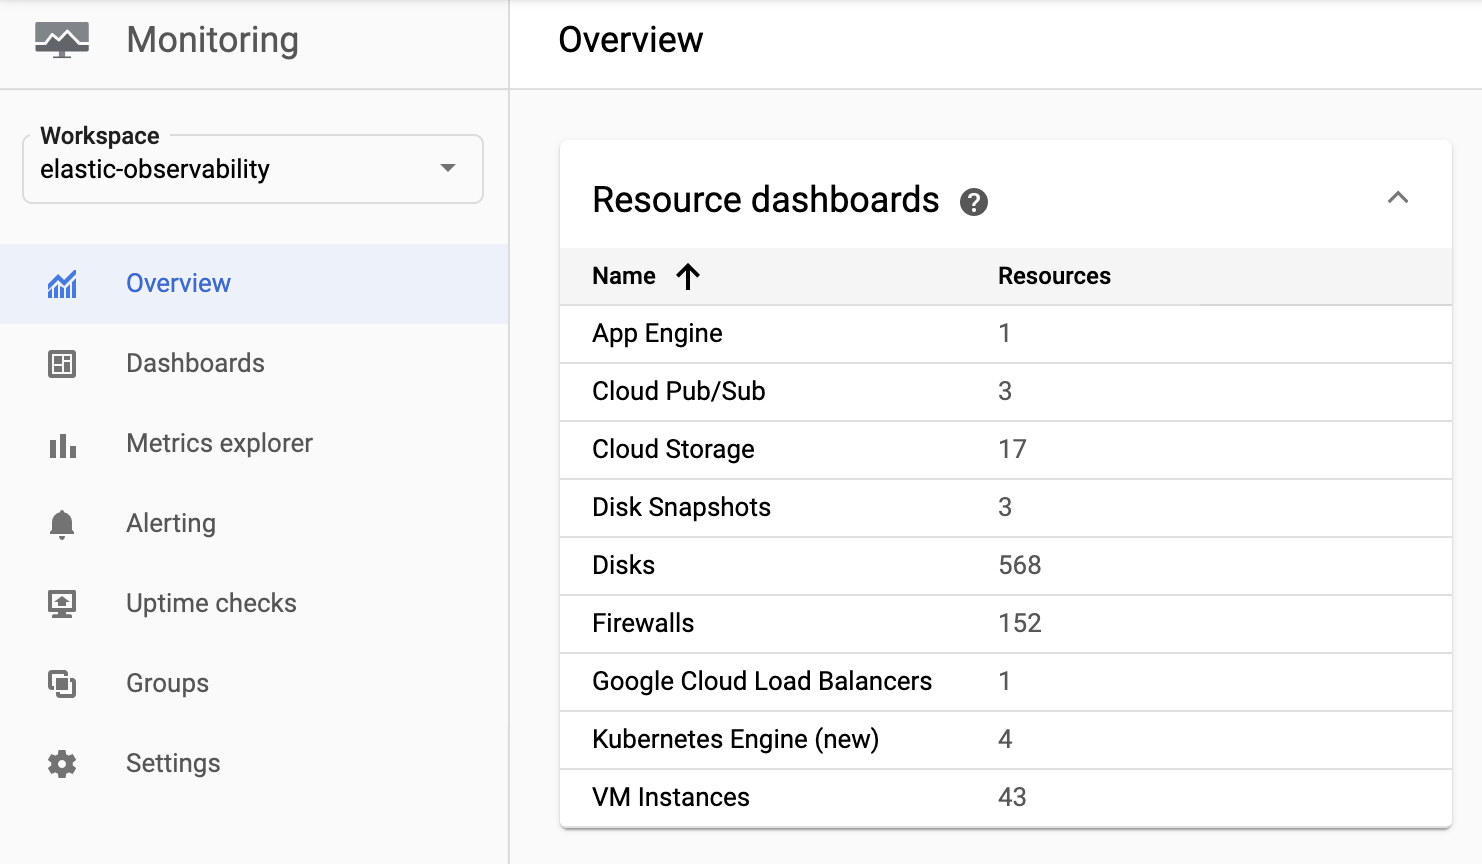Select the Kubernetes Engine (new) row

click(x=735, y=740)
